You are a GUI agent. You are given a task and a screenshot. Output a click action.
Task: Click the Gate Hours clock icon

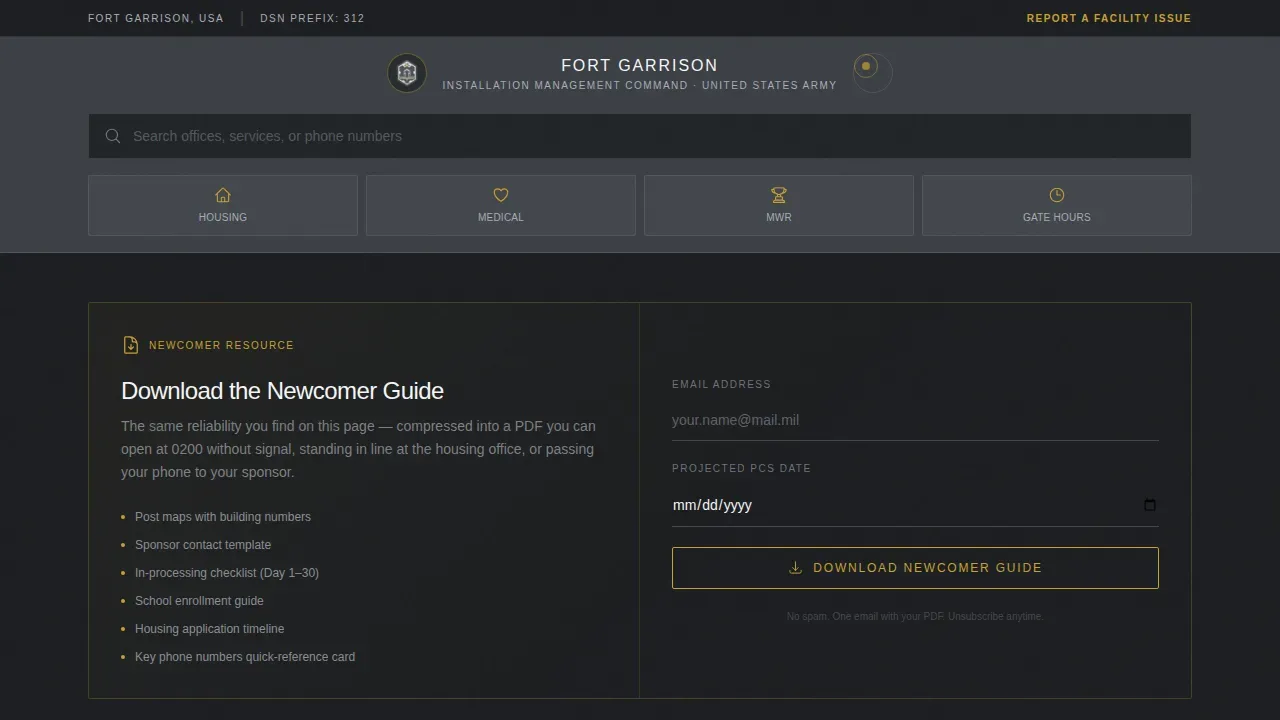point(1057,195)
